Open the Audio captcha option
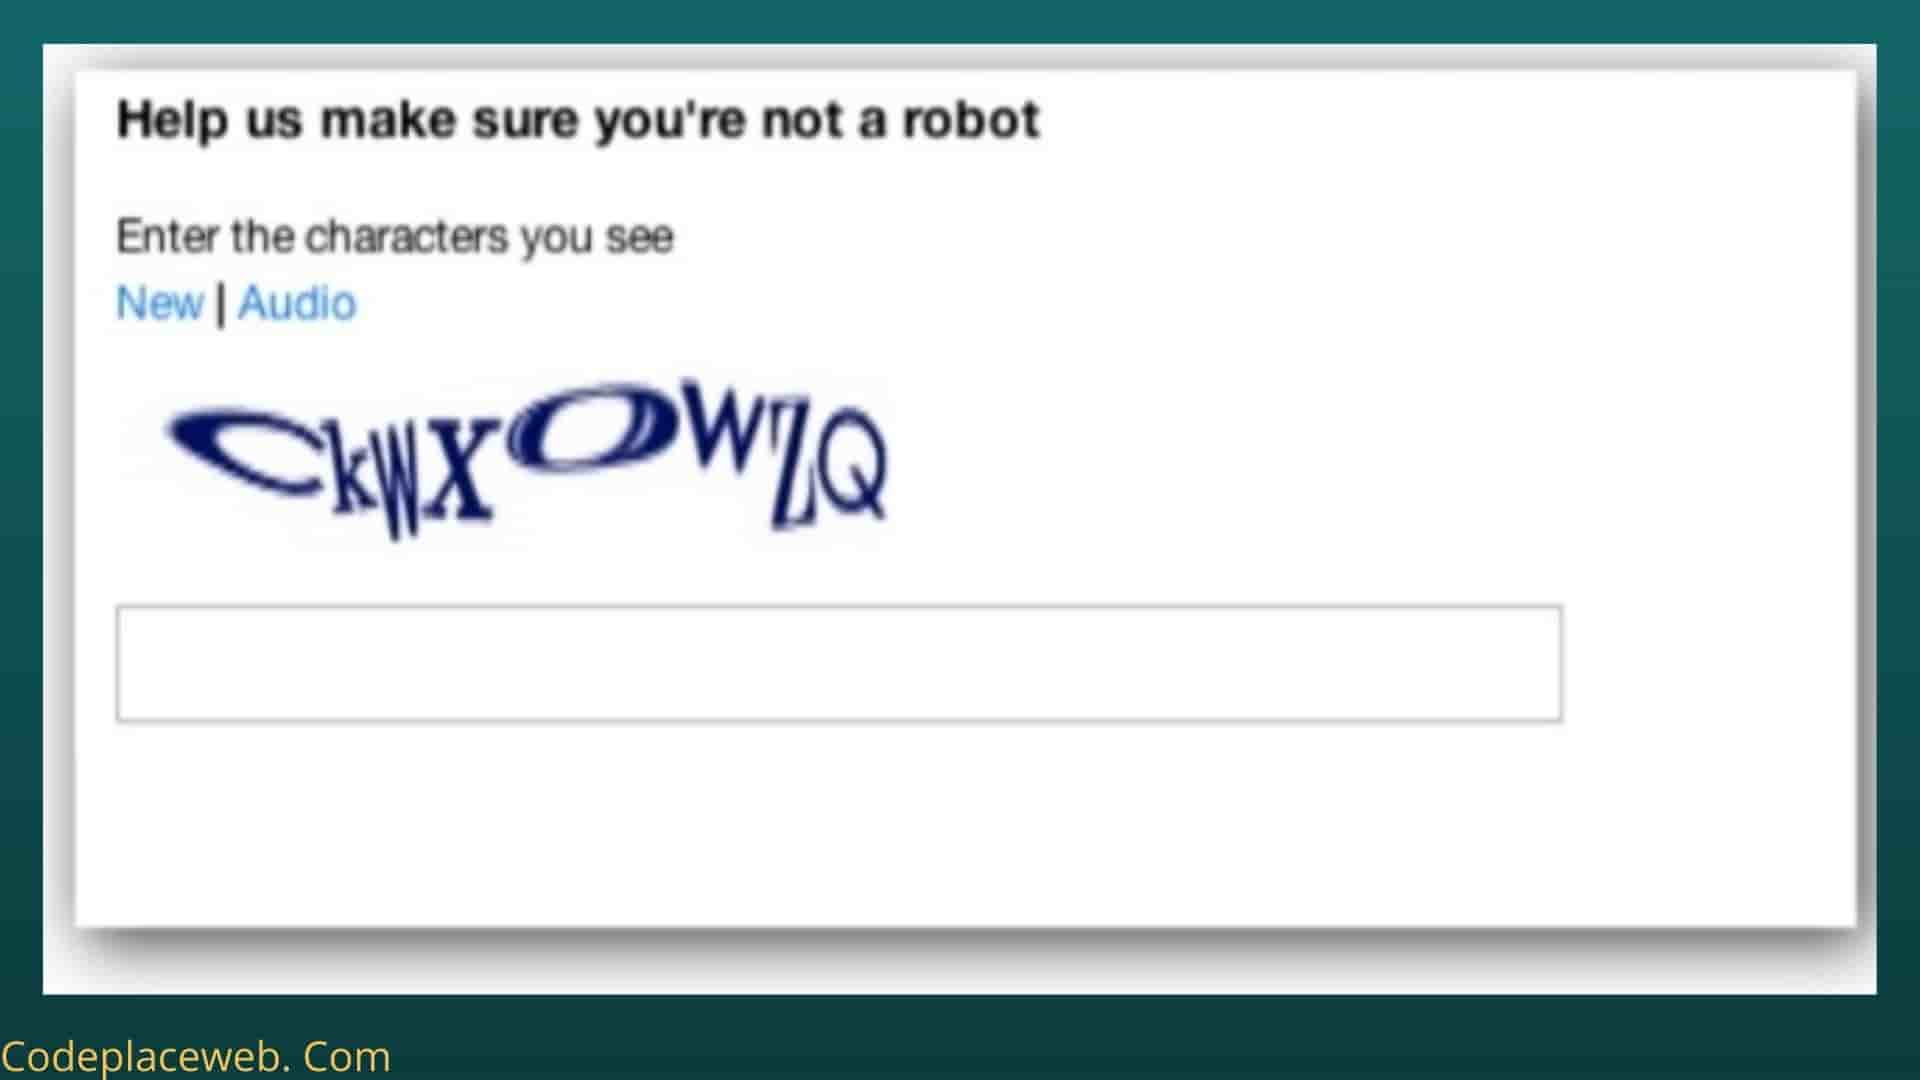 tap(297, 303)
